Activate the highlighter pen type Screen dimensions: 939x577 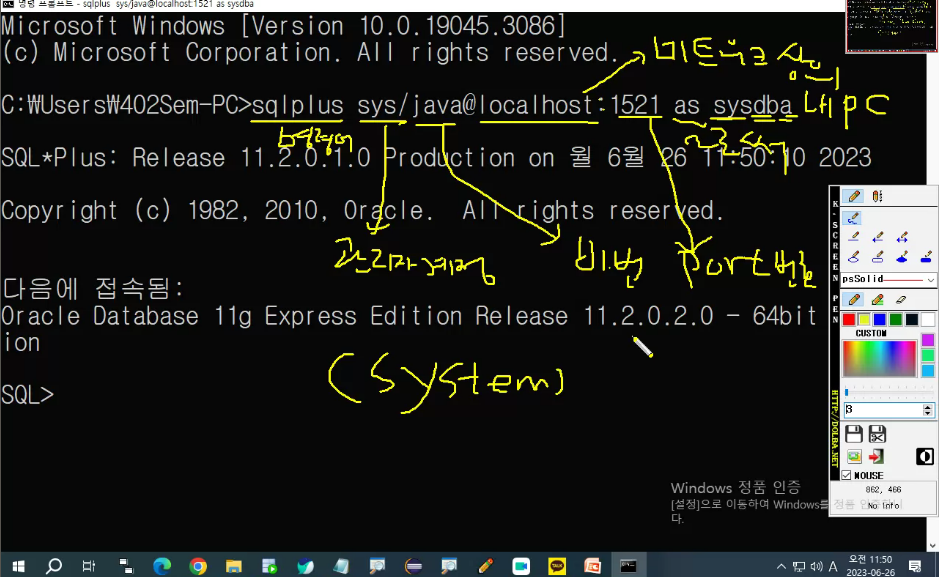[877, 299]
